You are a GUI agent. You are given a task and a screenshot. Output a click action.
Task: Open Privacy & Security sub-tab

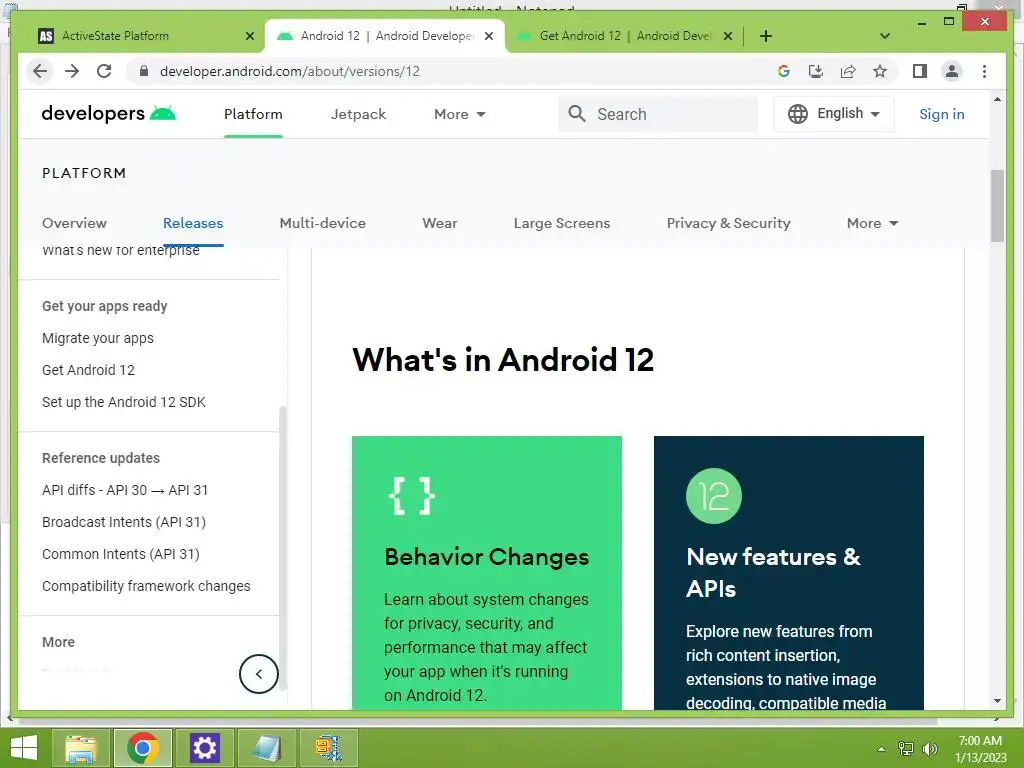728,223
